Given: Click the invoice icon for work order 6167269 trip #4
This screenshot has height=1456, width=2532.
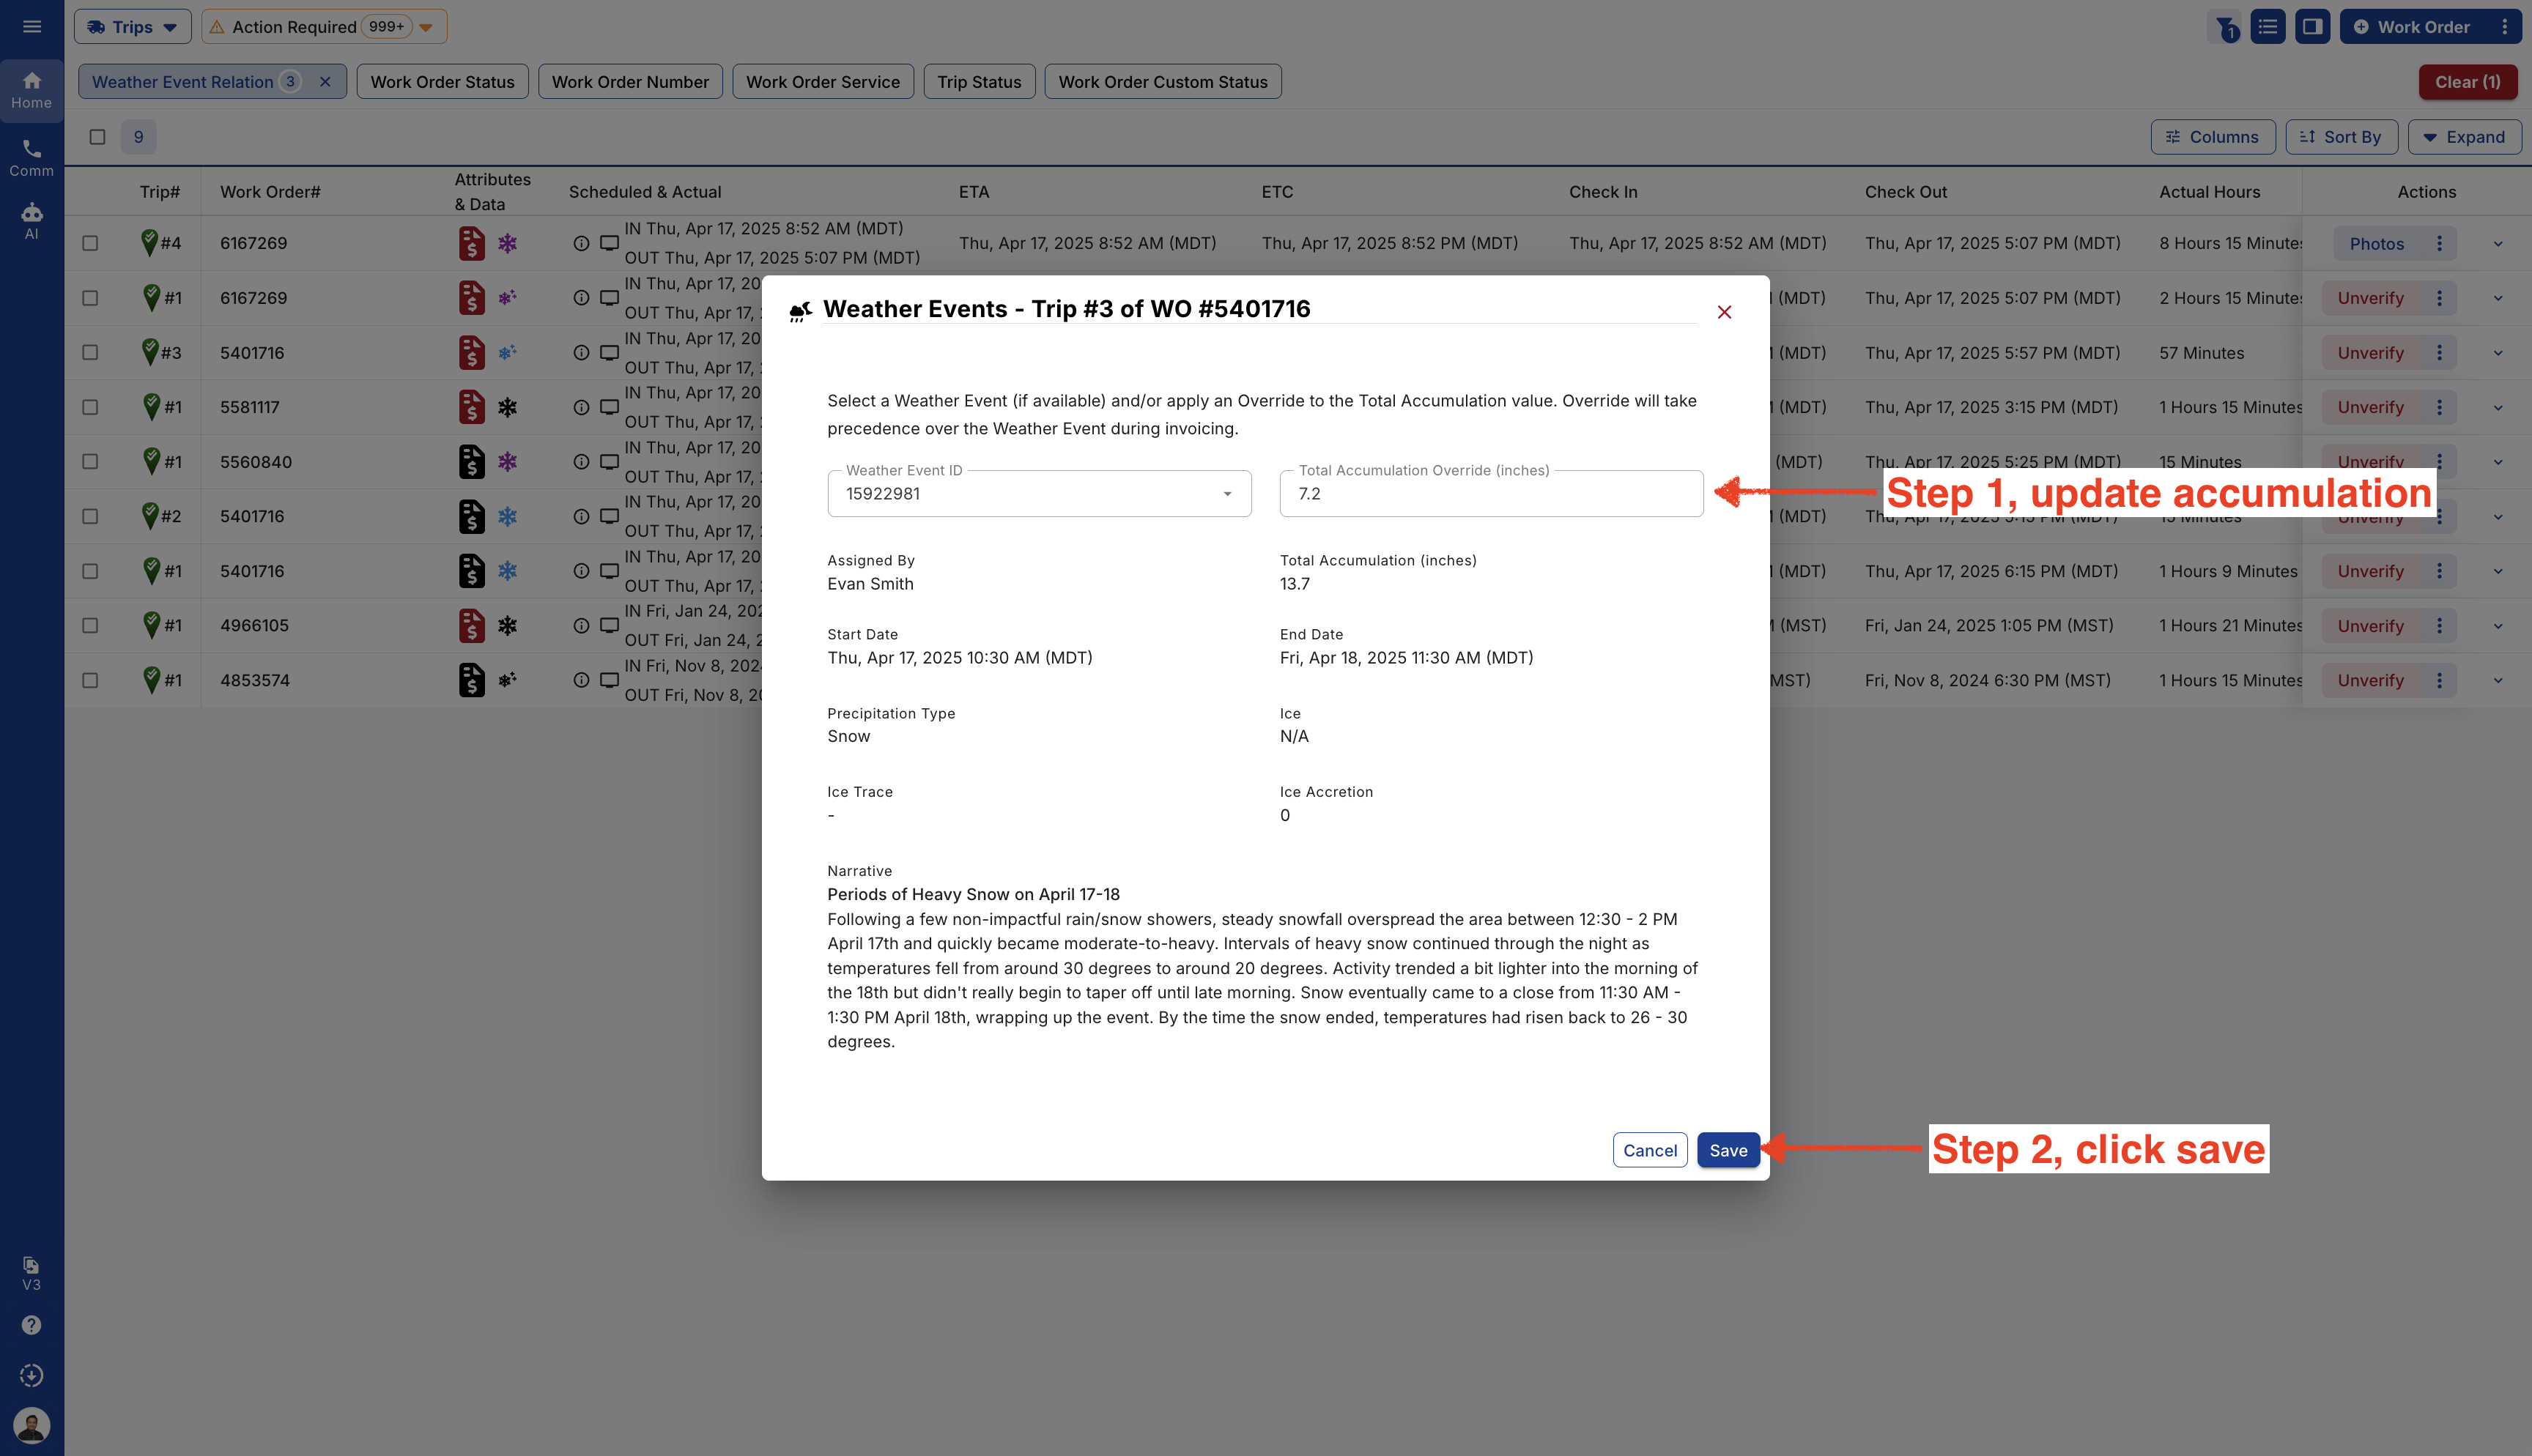Looking at the screenshot, I should 472,243.
